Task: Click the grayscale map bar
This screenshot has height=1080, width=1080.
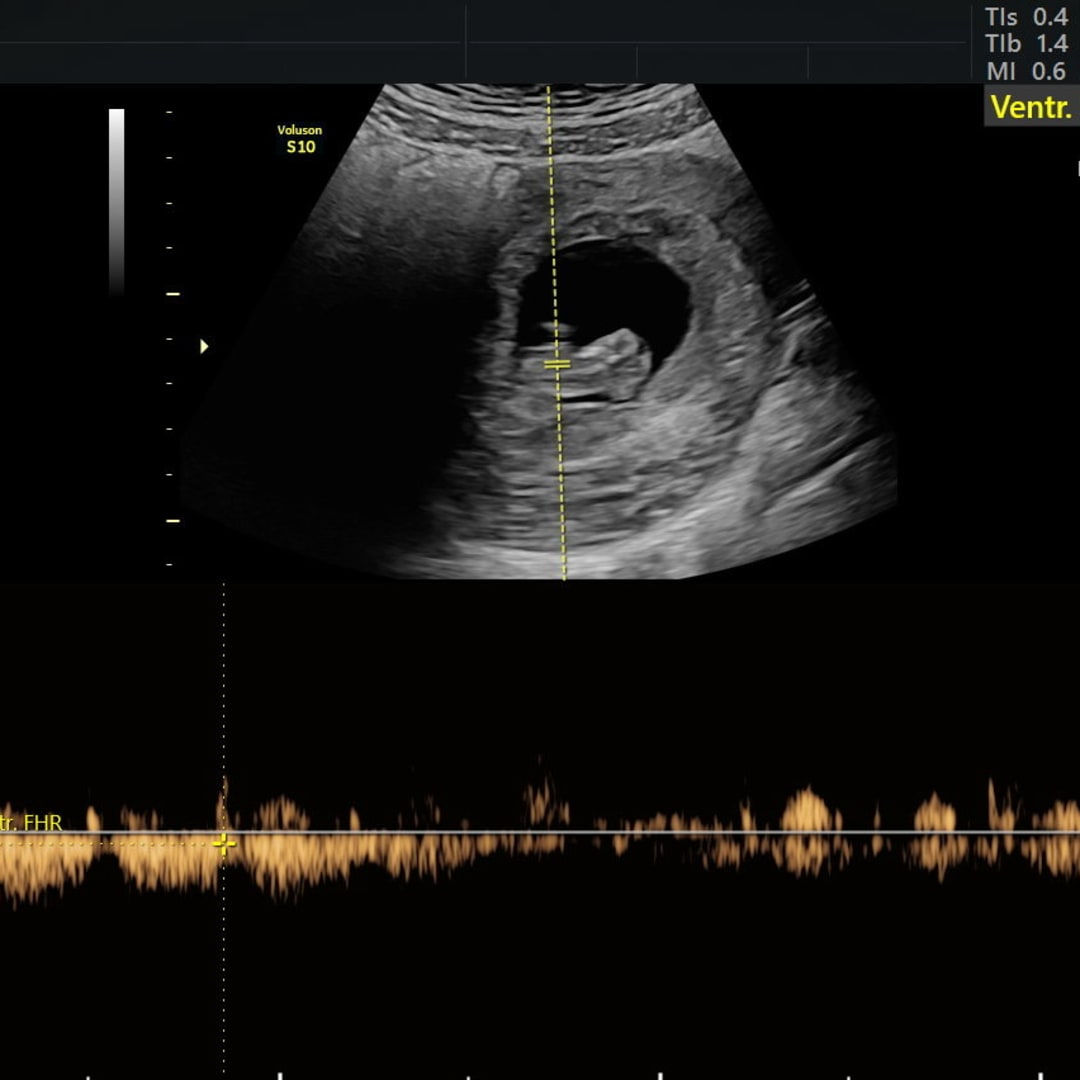Action: (117, 200)
